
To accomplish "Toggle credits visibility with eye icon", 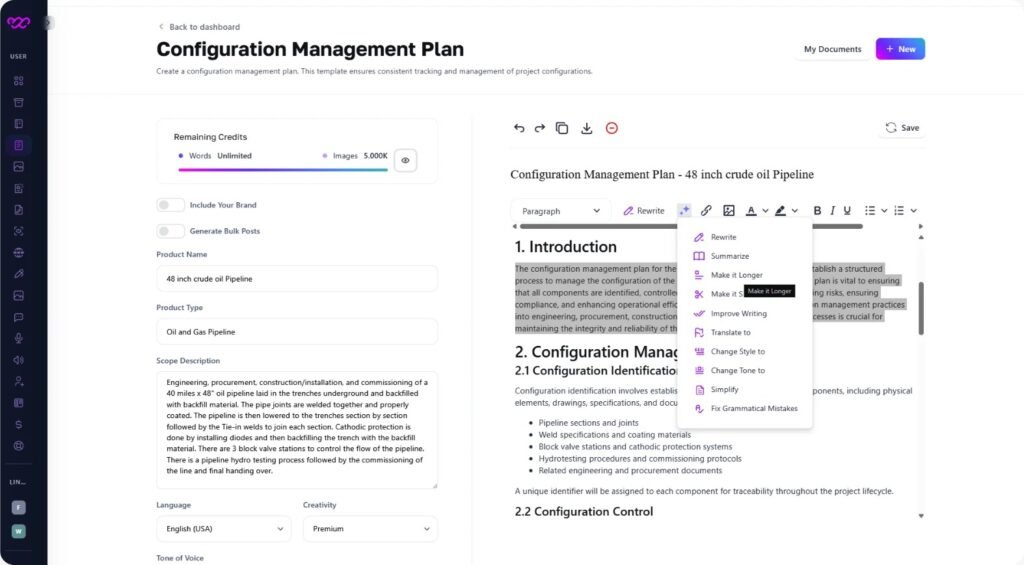I will point(406,161).
